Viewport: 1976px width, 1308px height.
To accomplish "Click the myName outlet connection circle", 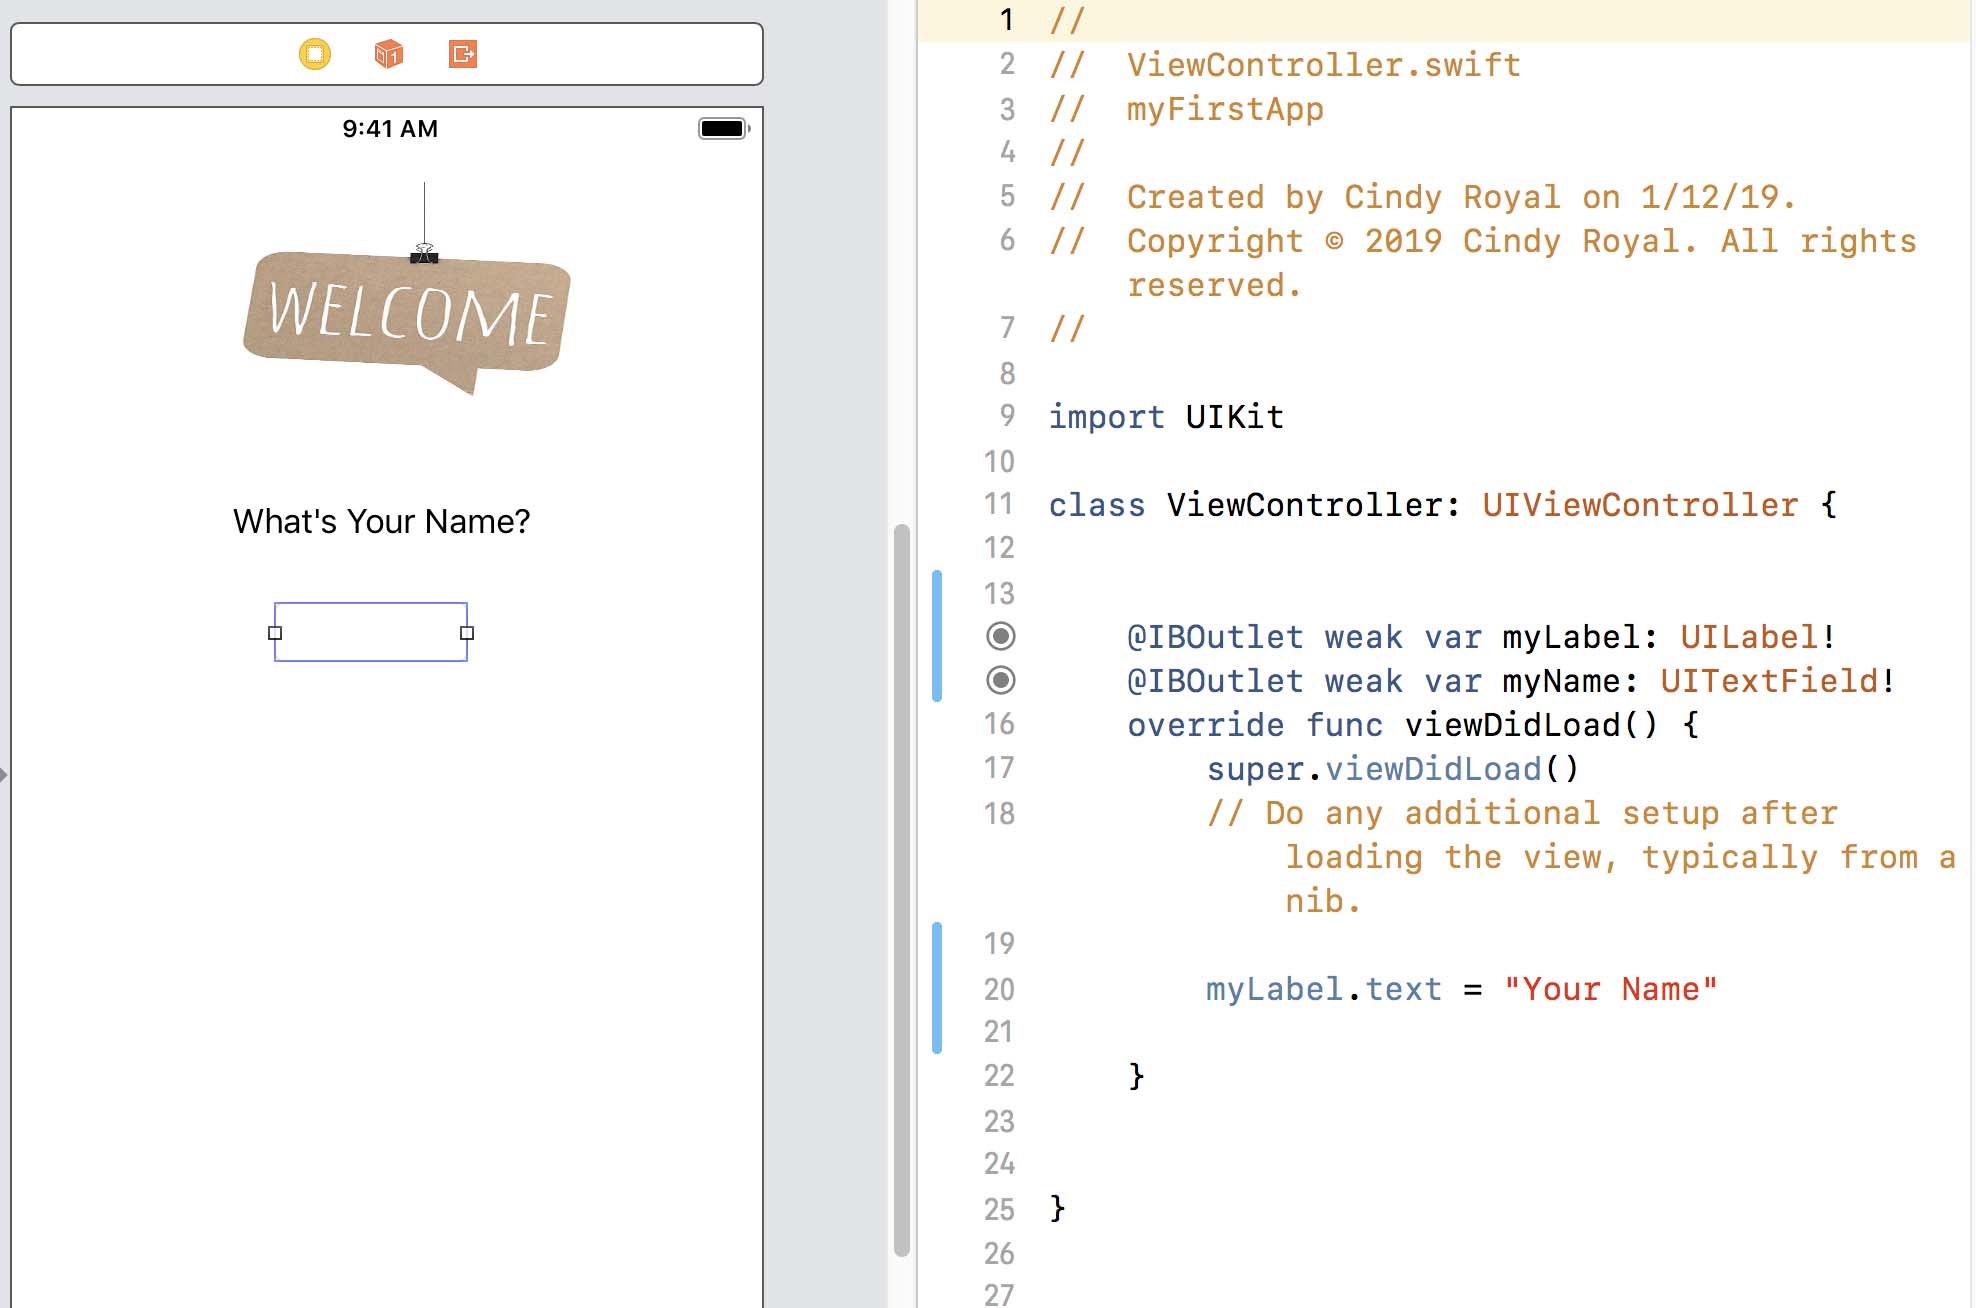I will [x=1001, y=680].
